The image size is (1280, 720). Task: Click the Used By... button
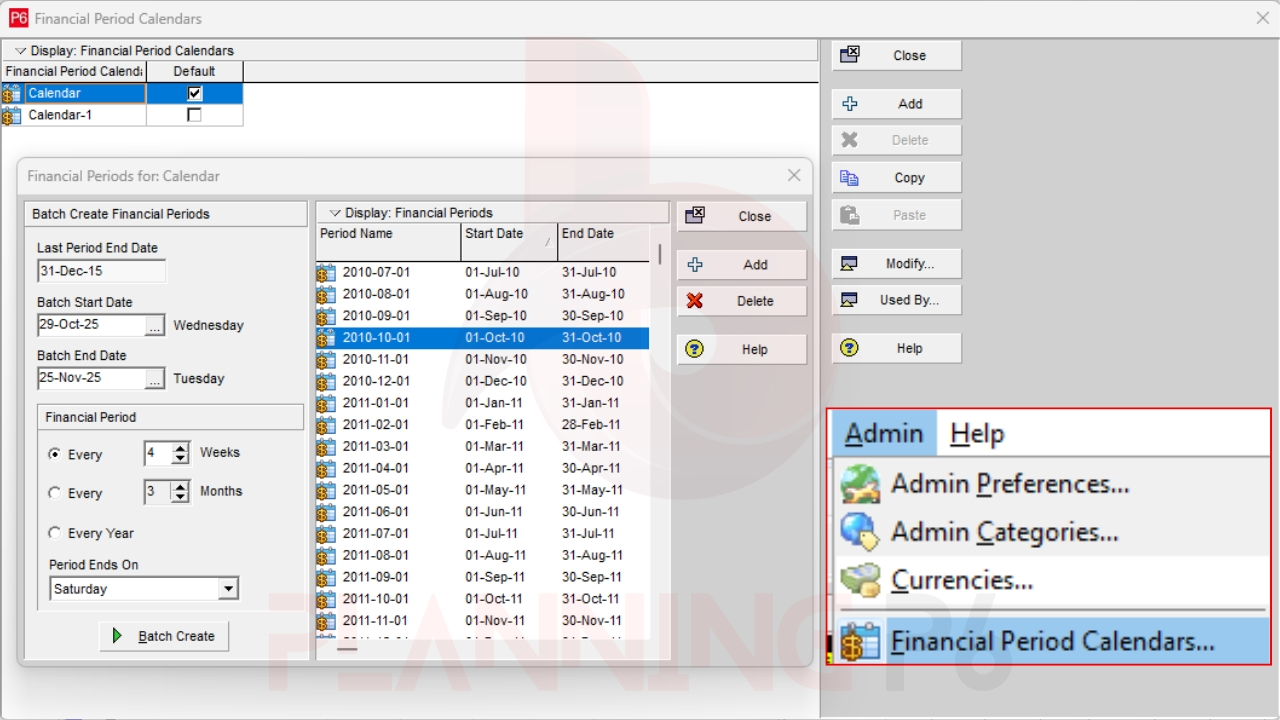(897, 300)
